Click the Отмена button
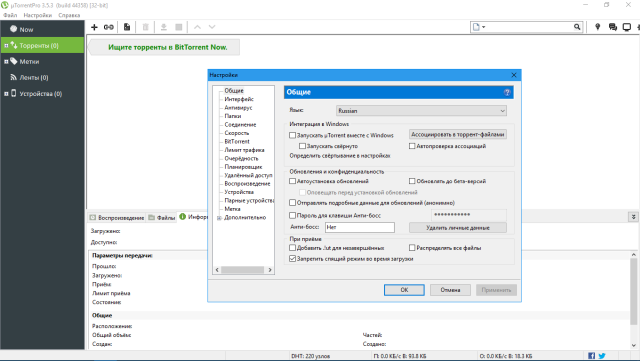This screenshot has width=640, height=361. [450, 290]
